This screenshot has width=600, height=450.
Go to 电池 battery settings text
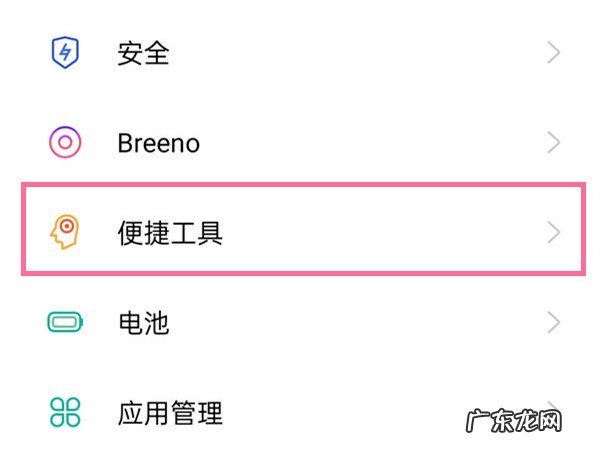click(143, 322)
